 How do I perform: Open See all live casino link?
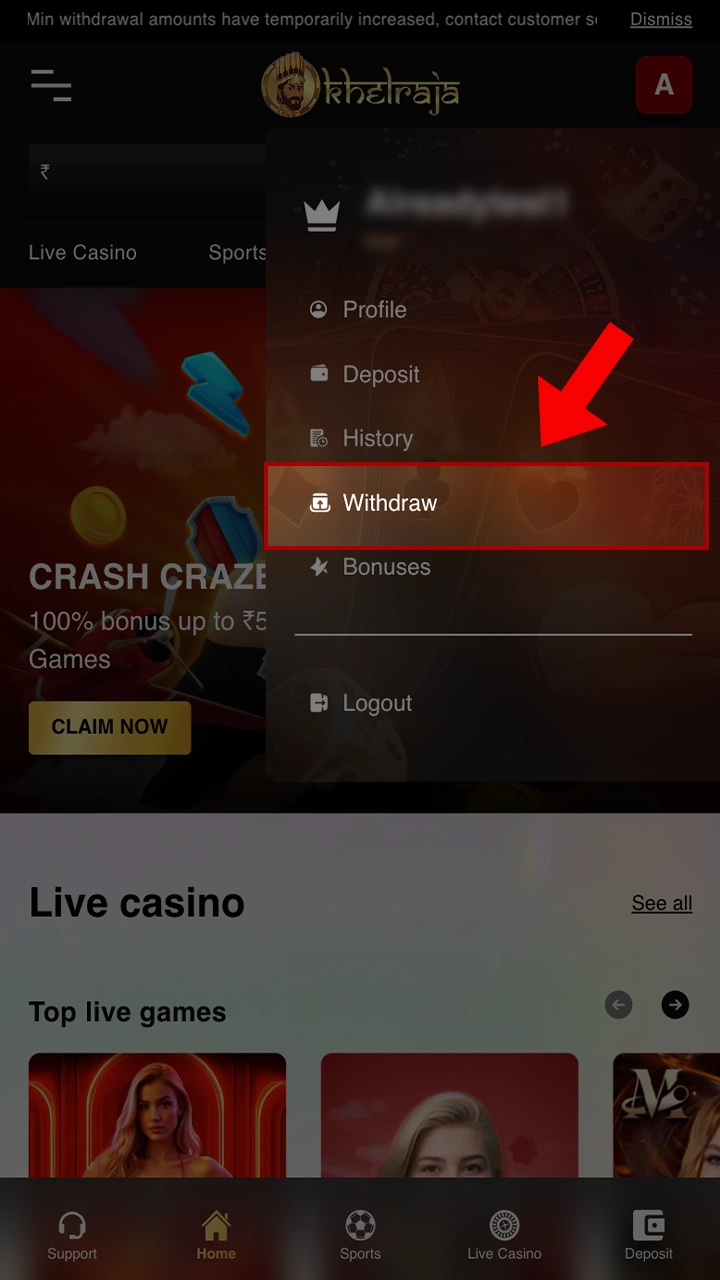click(662, 903)
